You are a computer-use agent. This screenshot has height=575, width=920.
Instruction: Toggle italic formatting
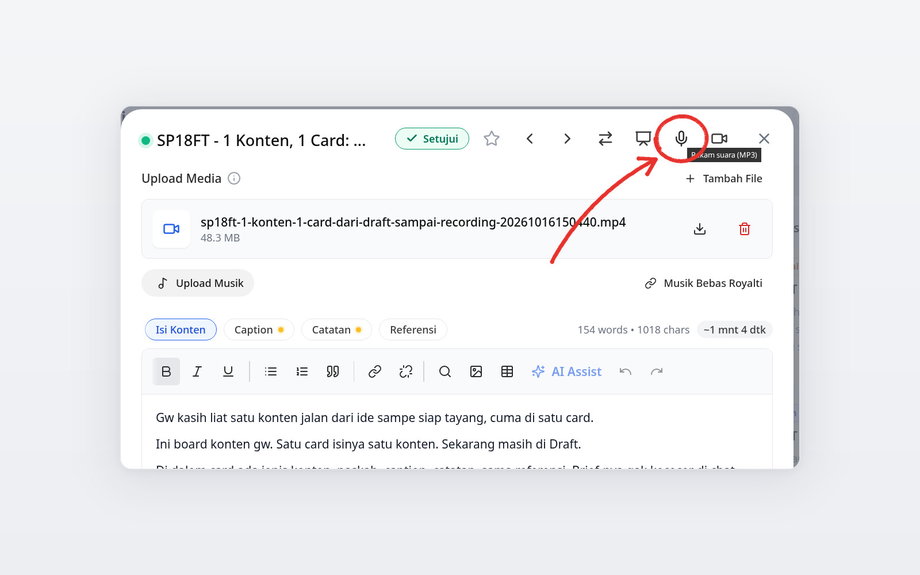pyautogui.click(x=197, y=371)
